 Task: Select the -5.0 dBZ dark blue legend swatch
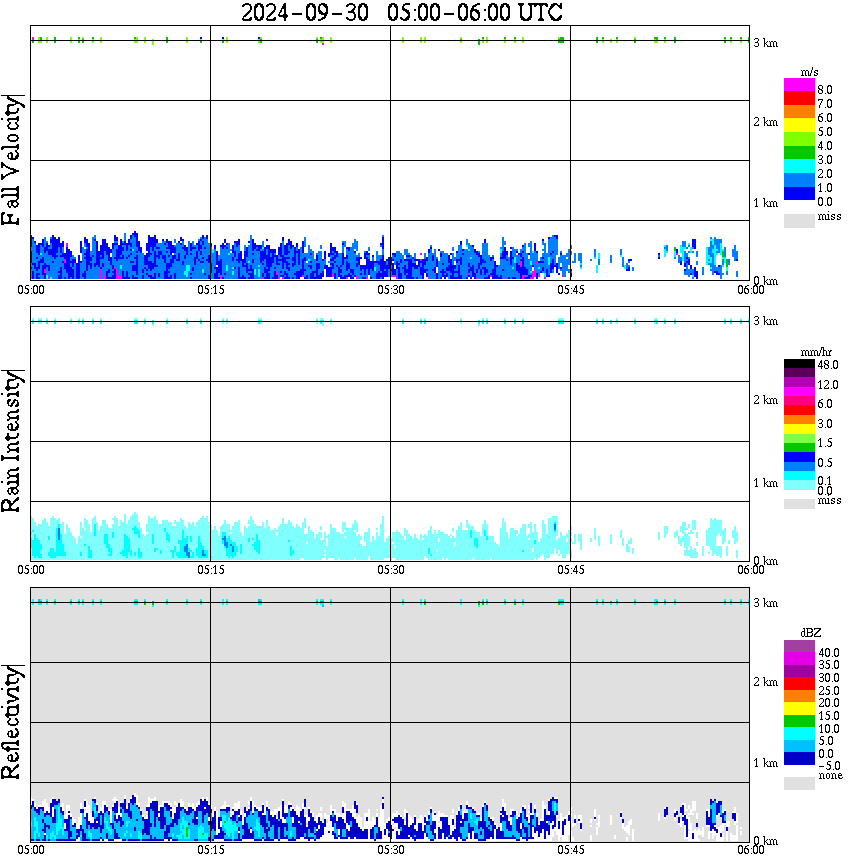point(799,760)
